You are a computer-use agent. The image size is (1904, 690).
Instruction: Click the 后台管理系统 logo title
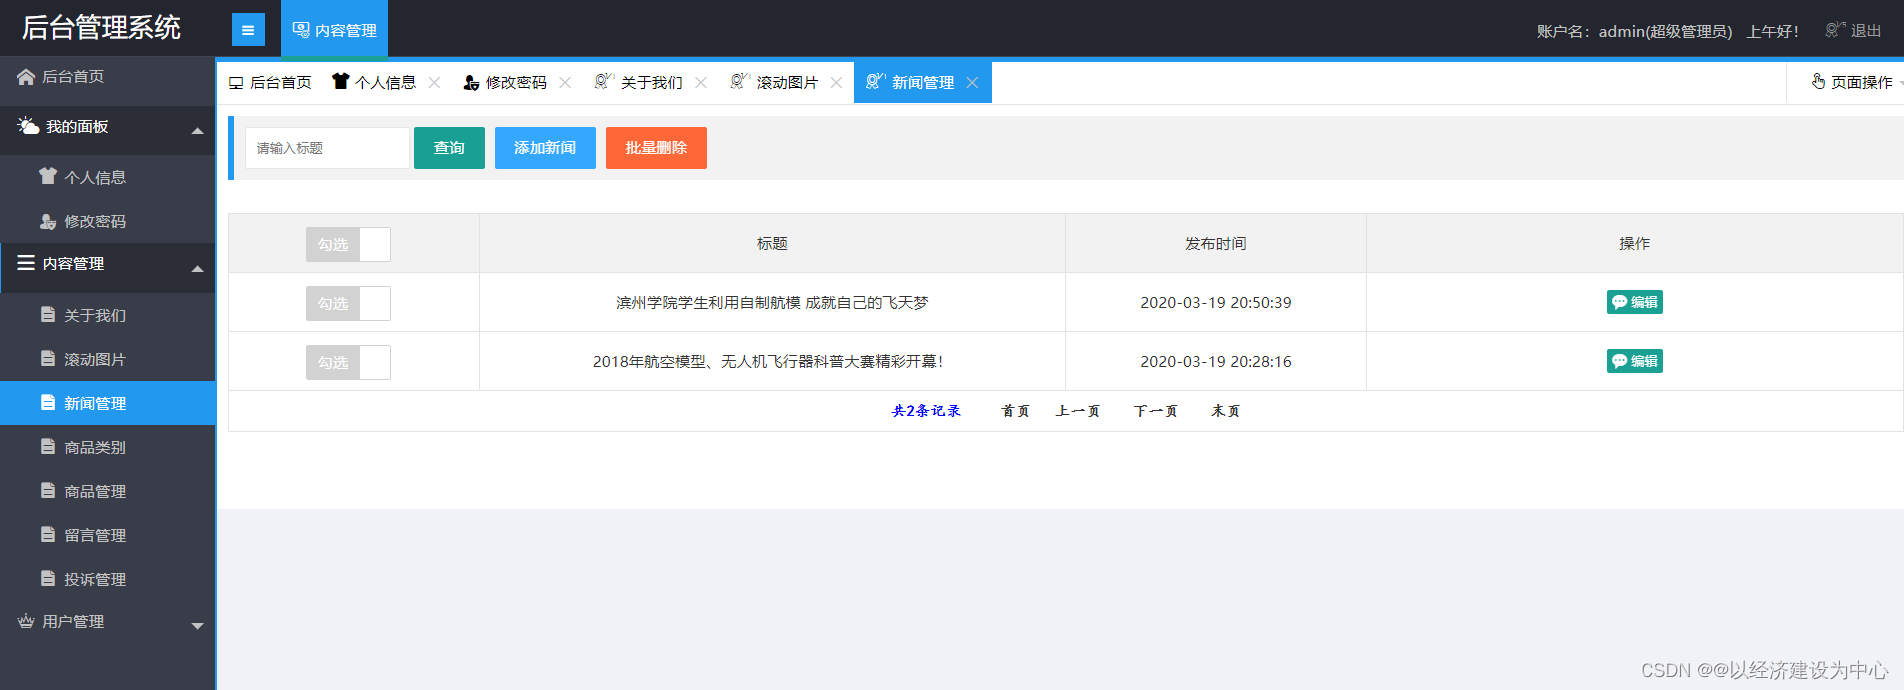[x=101, y=28]
